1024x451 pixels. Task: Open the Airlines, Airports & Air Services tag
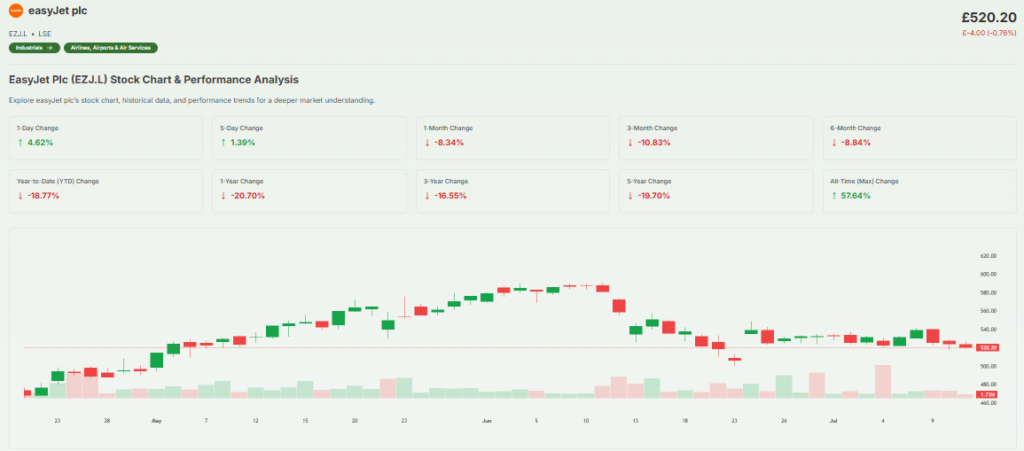click(x=111, y=47)
